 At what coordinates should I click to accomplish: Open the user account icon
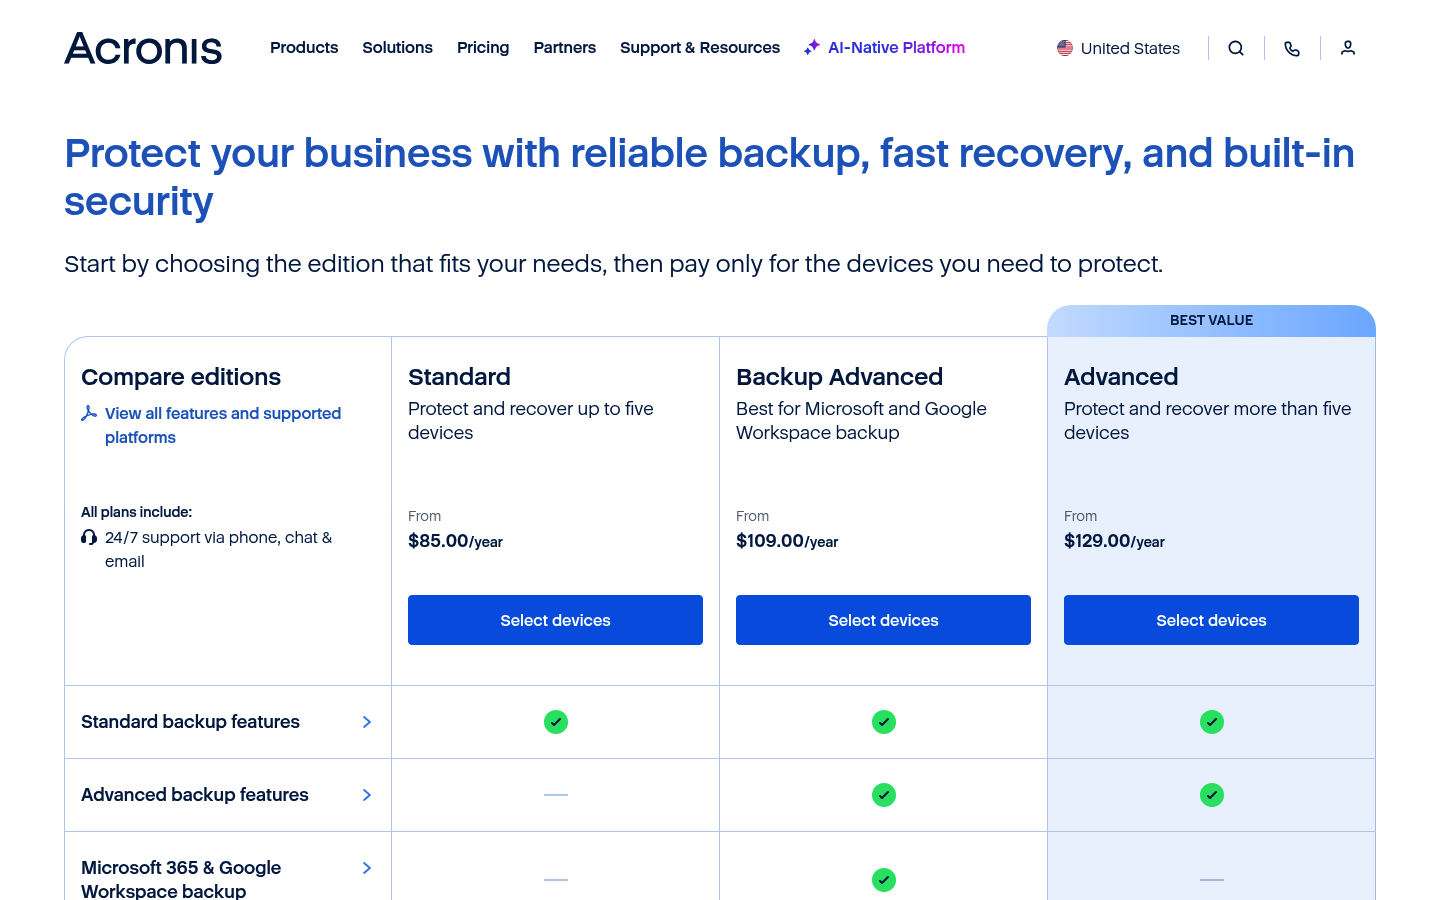point(1348,48)
